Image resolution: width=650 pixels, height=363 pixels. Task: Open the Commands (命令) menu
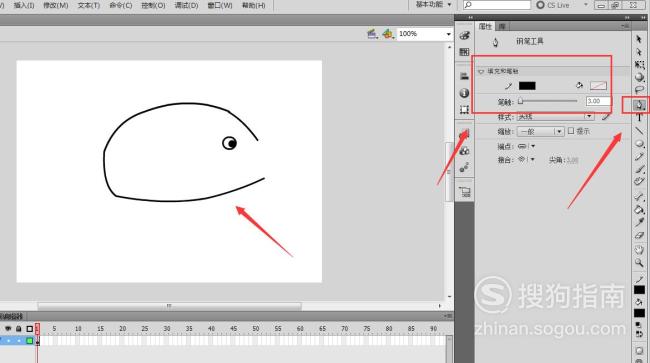(121, 5)
